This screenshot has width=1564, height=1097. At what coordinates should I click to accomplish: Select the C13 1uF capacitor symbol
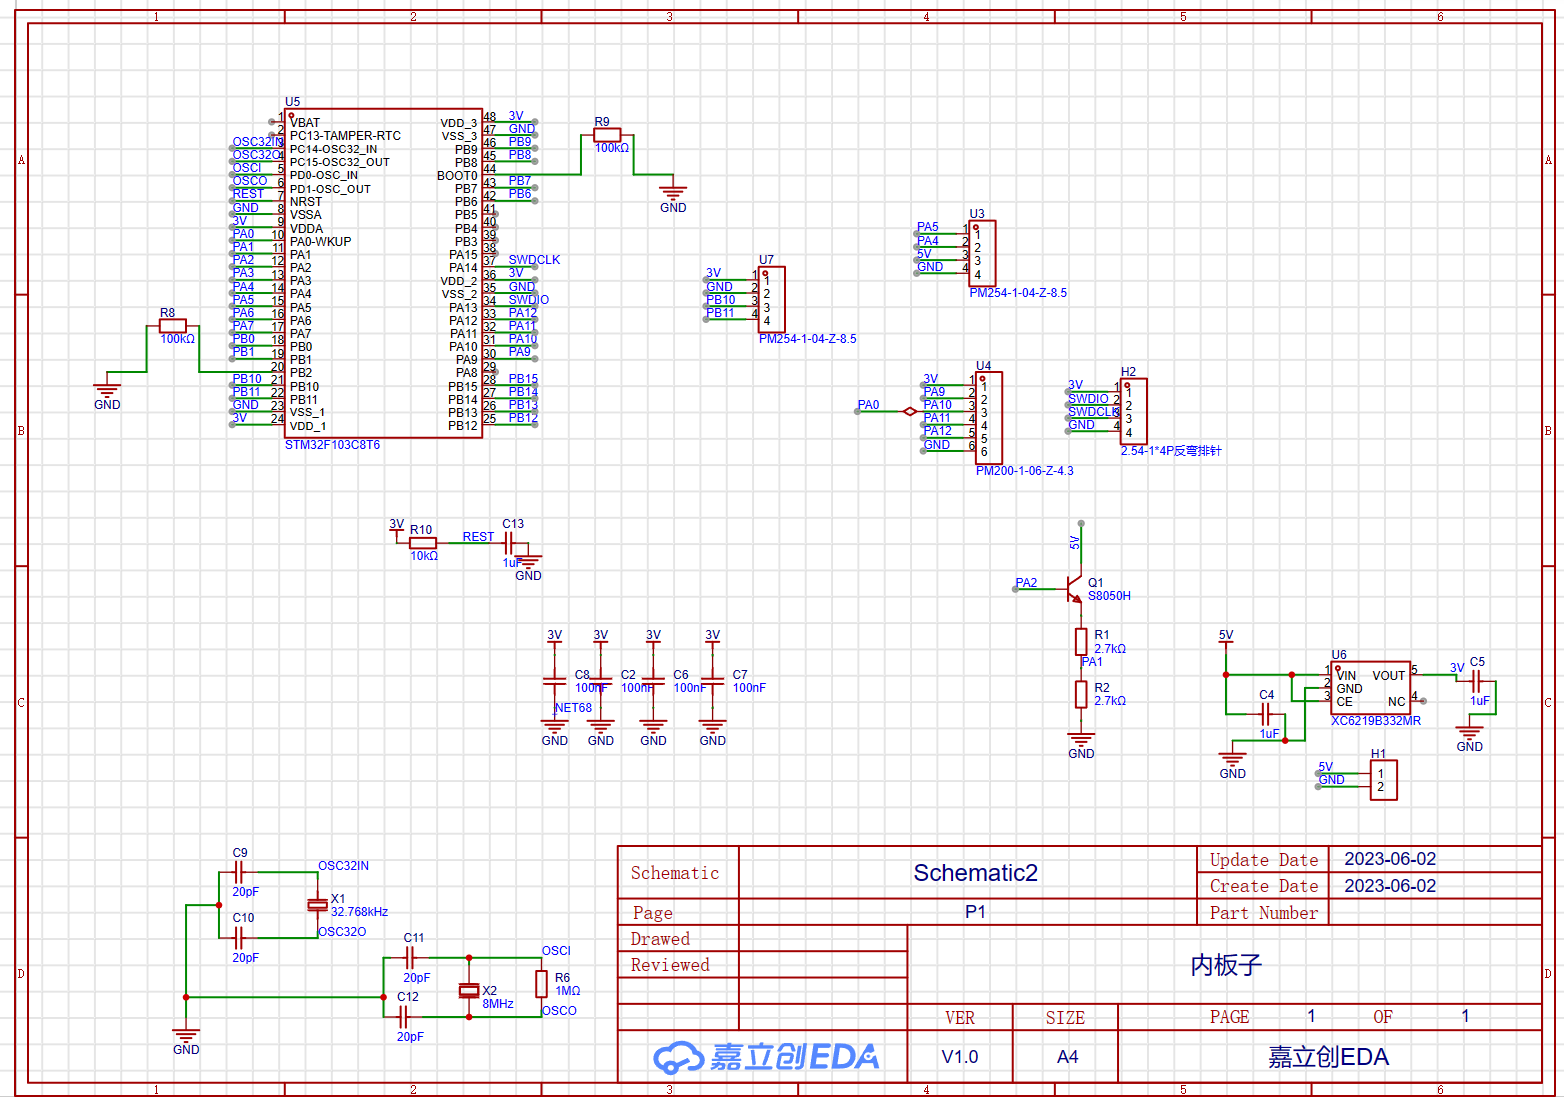(509, 543)
